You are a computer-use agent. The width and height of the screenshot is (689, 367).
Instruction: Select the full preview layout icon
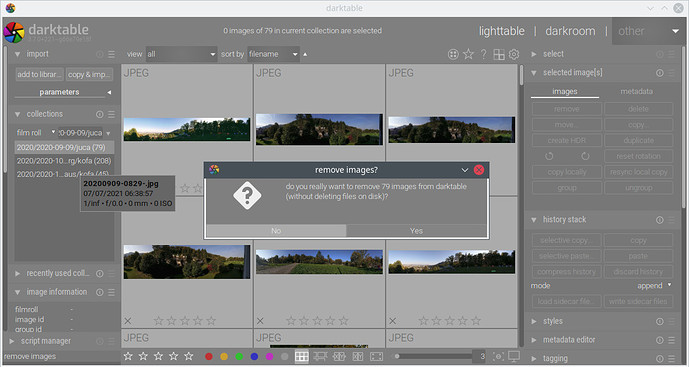point(377,356)
